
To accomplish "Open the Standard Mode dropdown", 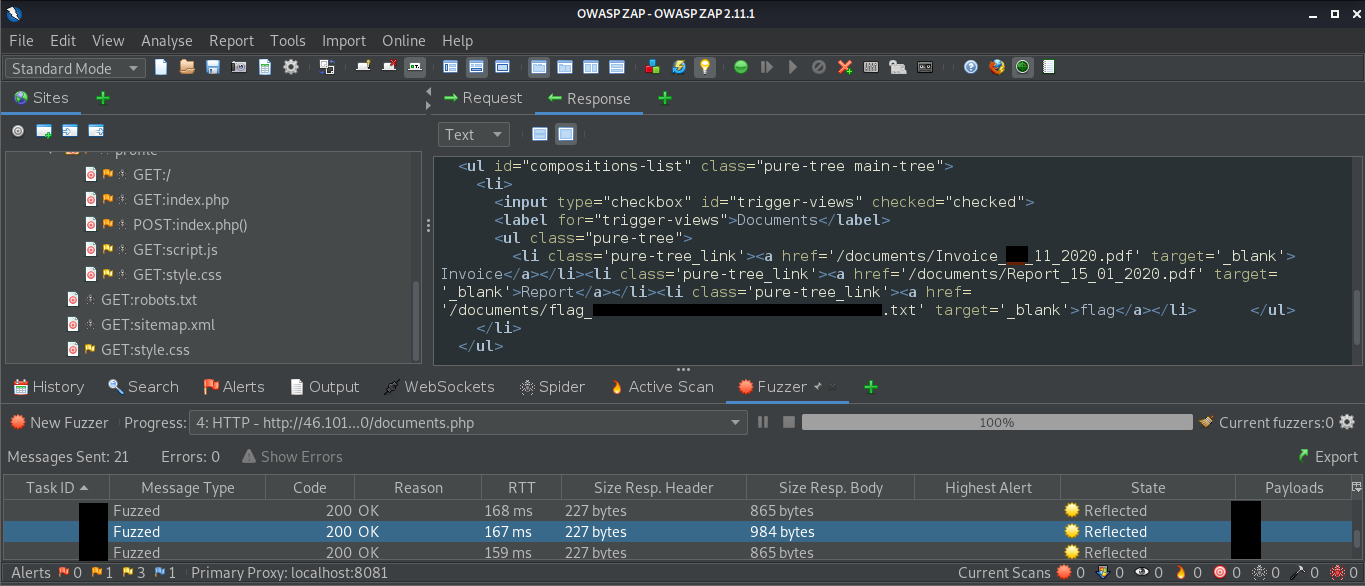I will click(76, 68).
